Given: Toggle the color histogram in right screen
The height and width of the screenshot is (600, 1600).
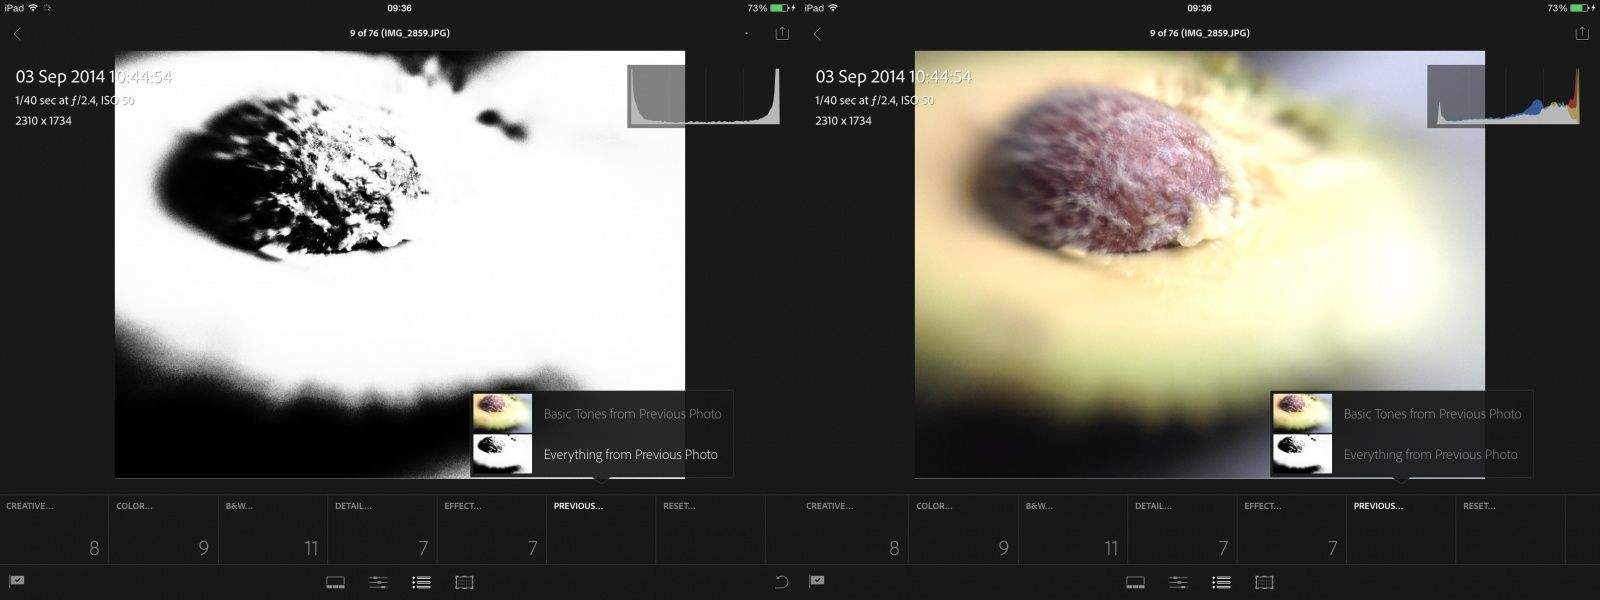Looking at the screenshot, I should (1503, 96).
